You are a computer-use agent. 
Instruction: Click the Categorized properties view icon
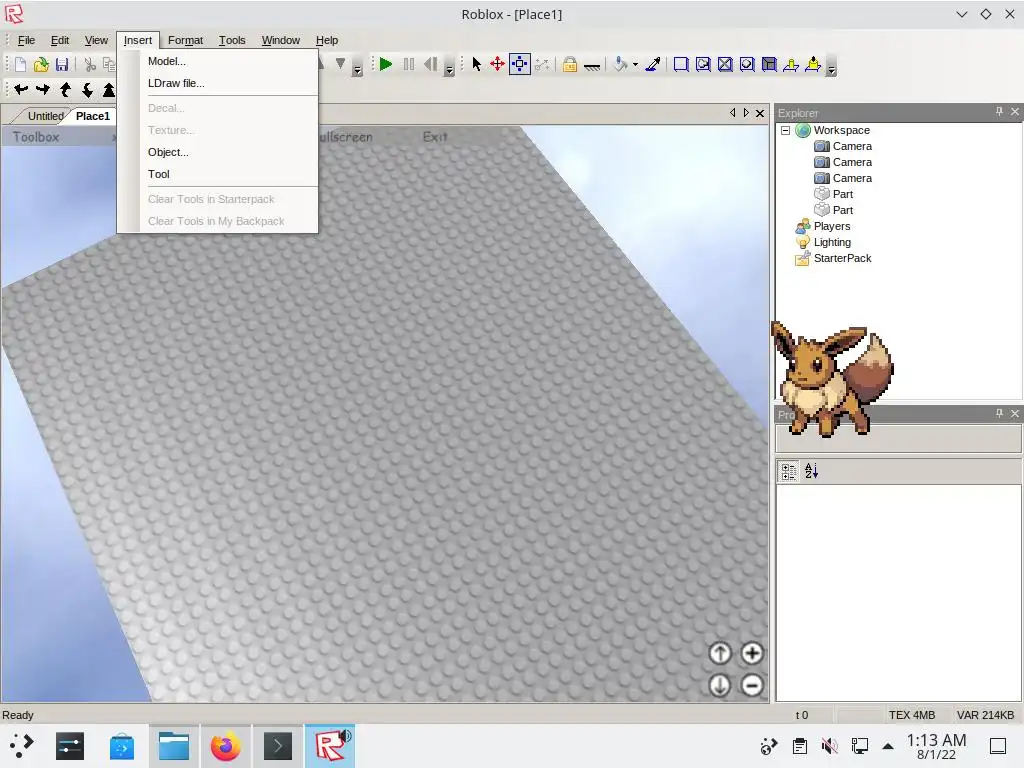(789, 471)
